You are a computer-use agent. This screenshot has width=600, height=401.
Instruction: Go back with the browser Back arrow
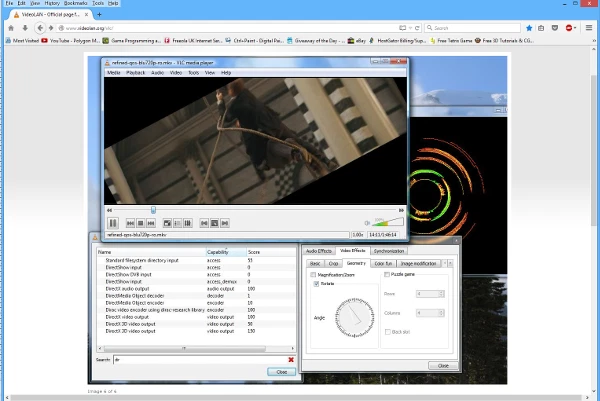point(40,28)
